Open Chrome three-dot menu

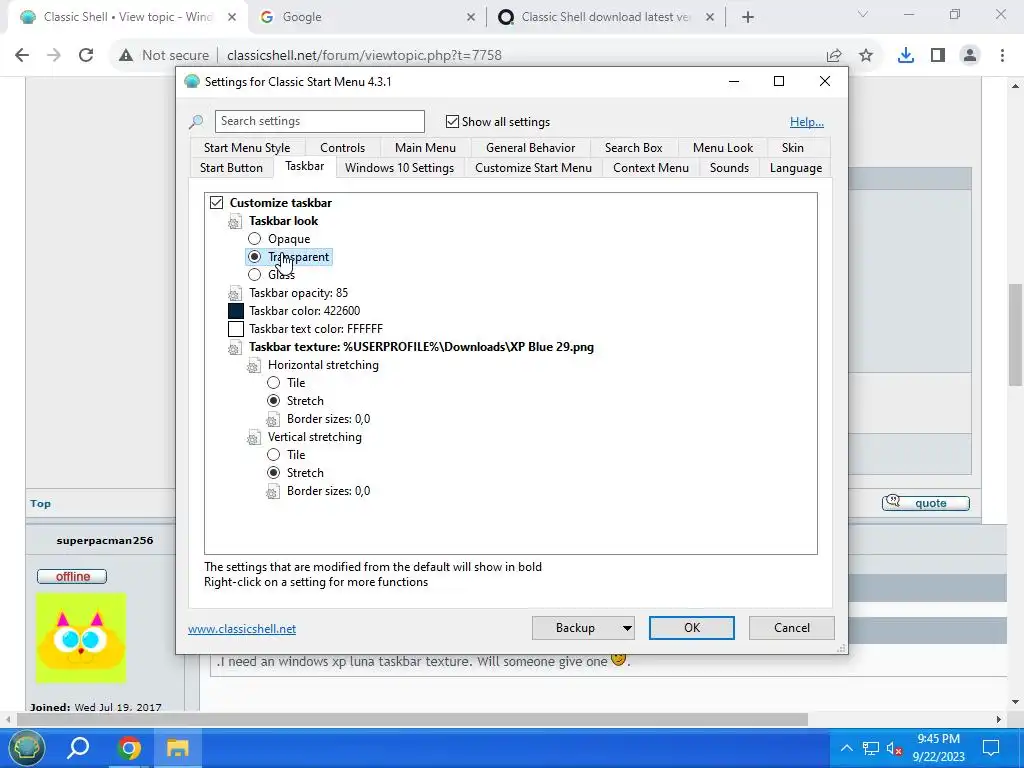coord(1002,56)
